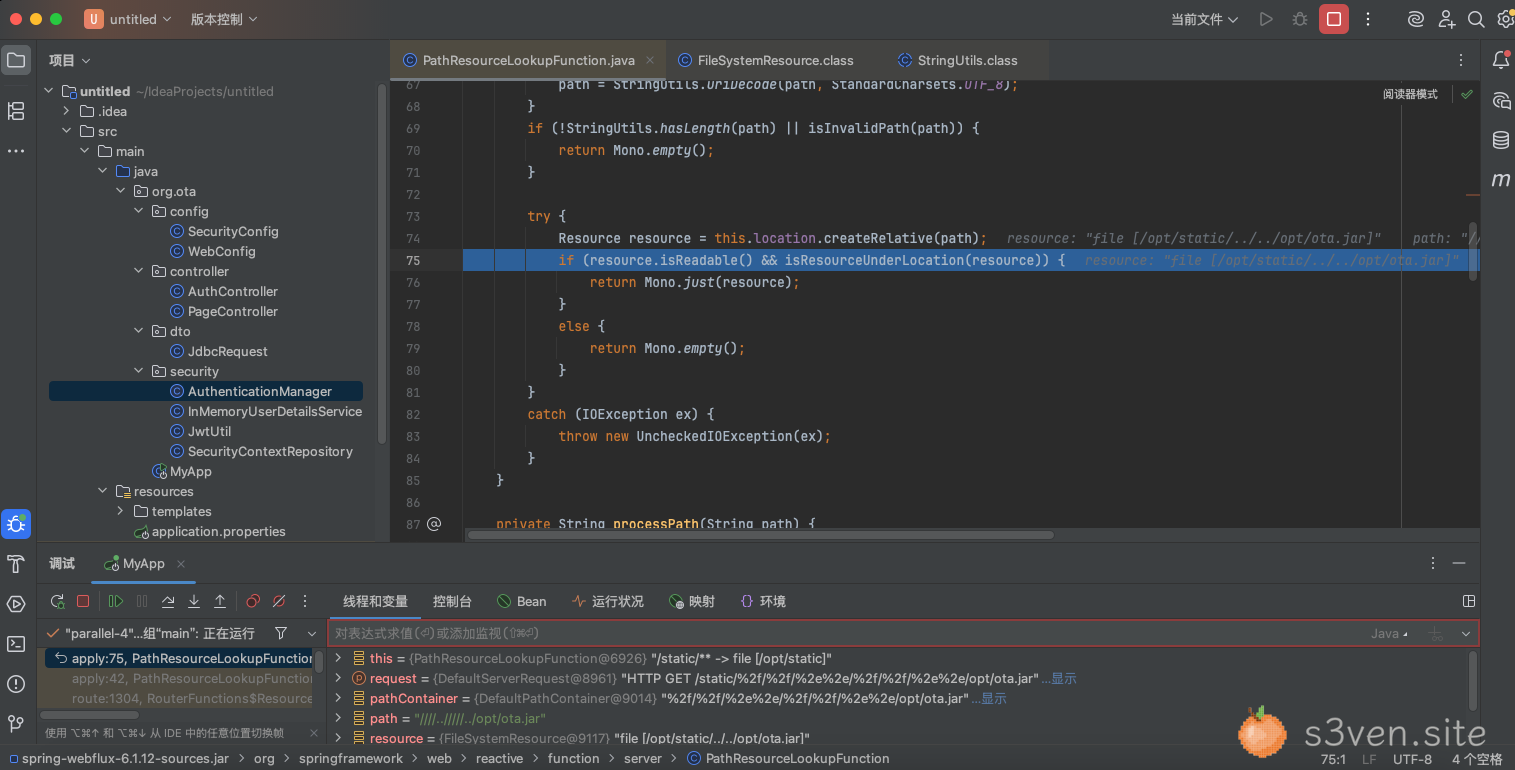Click line 75 in the editor gutter
Screen dimensions: 1515x770
414,260
